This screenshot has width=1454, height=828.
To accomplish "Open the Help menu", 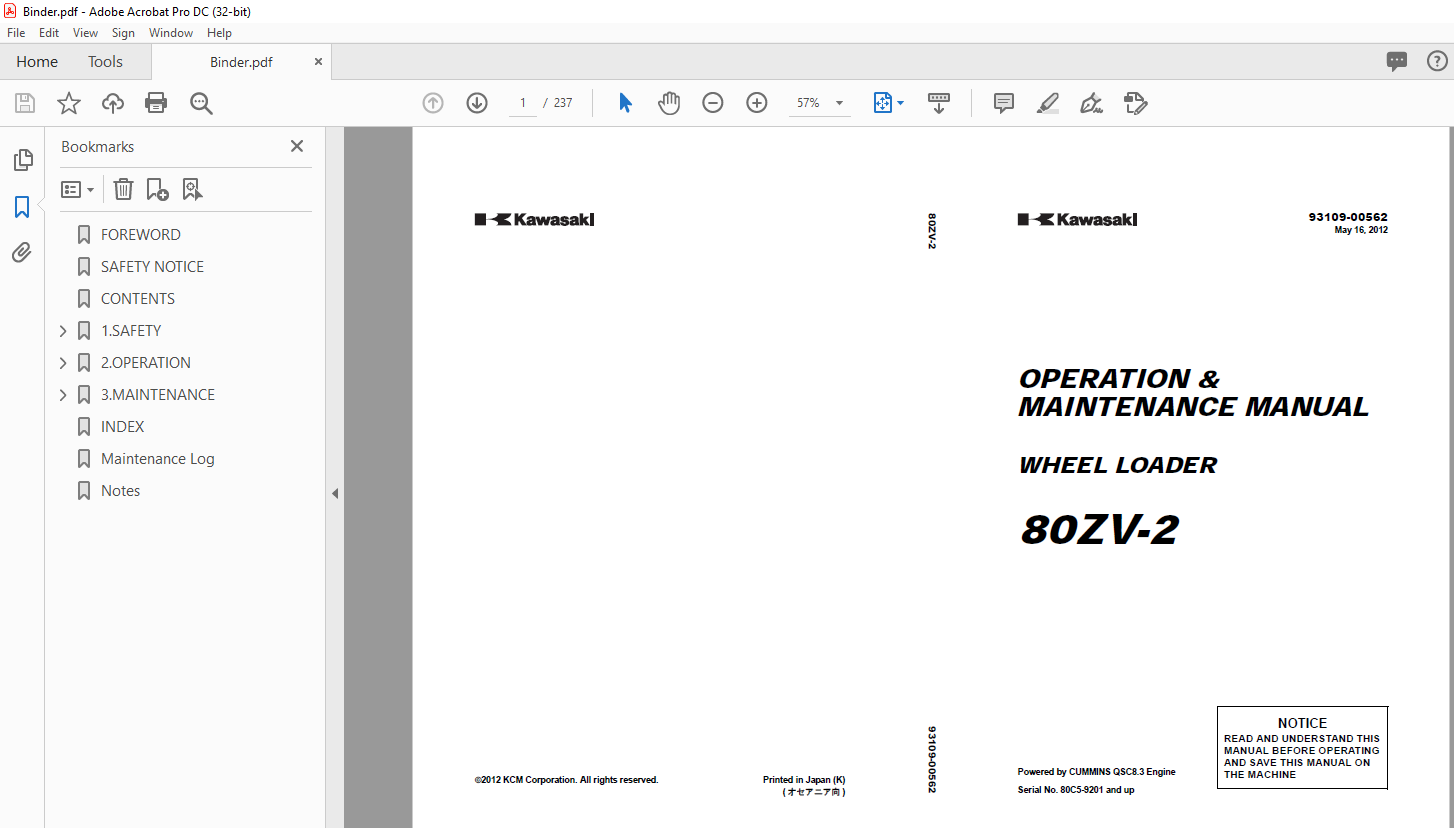I will point(219,33).
